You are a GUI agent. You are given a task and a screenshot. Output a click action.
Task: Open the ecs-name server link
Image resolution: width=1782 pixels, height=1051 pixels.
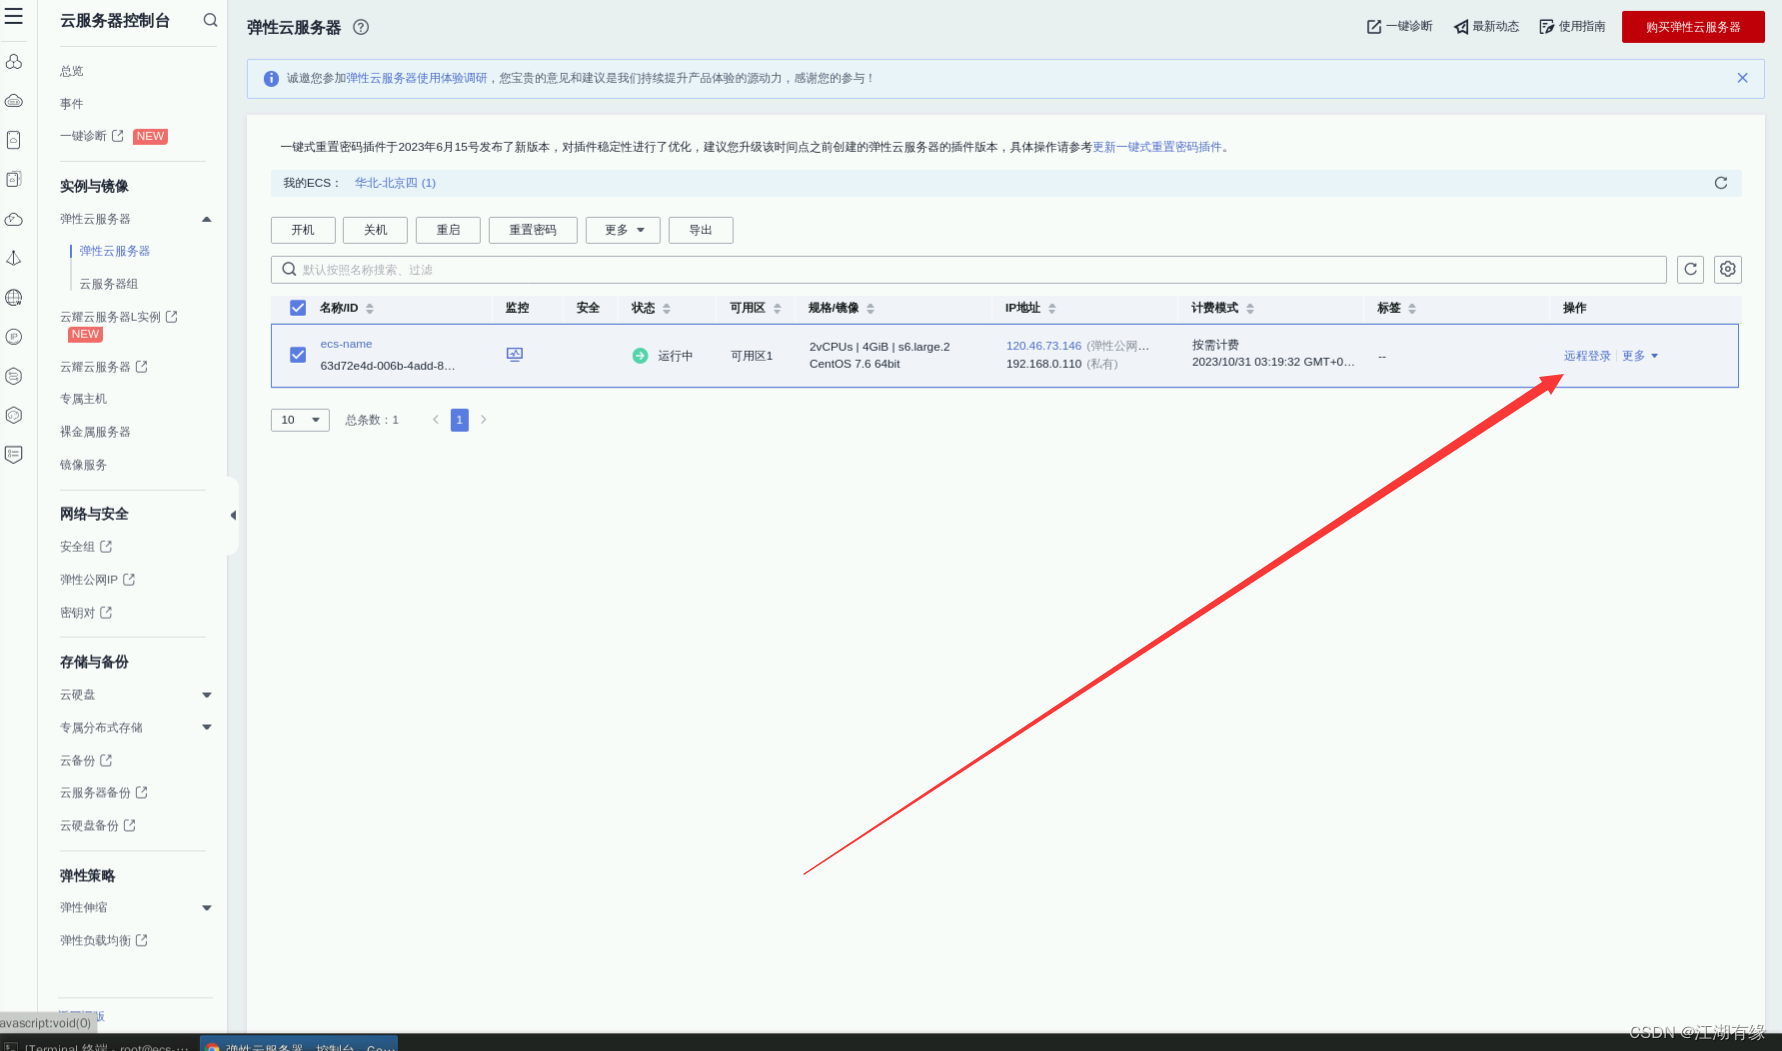[x=346, y=344]
